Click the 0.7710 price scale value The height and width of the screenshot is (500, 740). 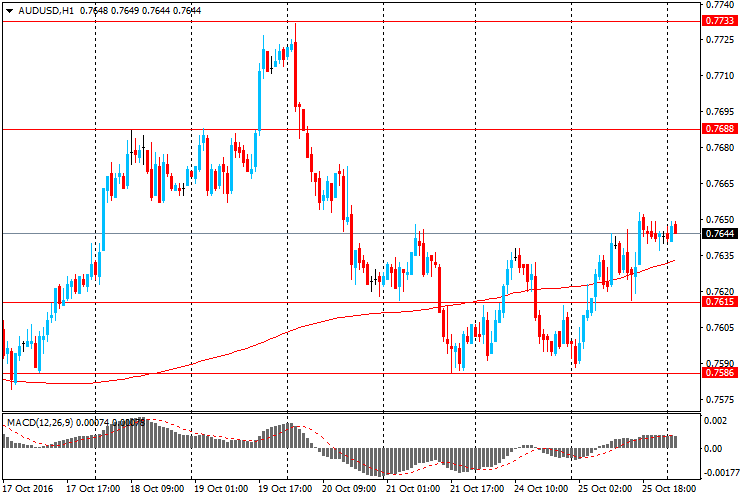tap(720, 76)
